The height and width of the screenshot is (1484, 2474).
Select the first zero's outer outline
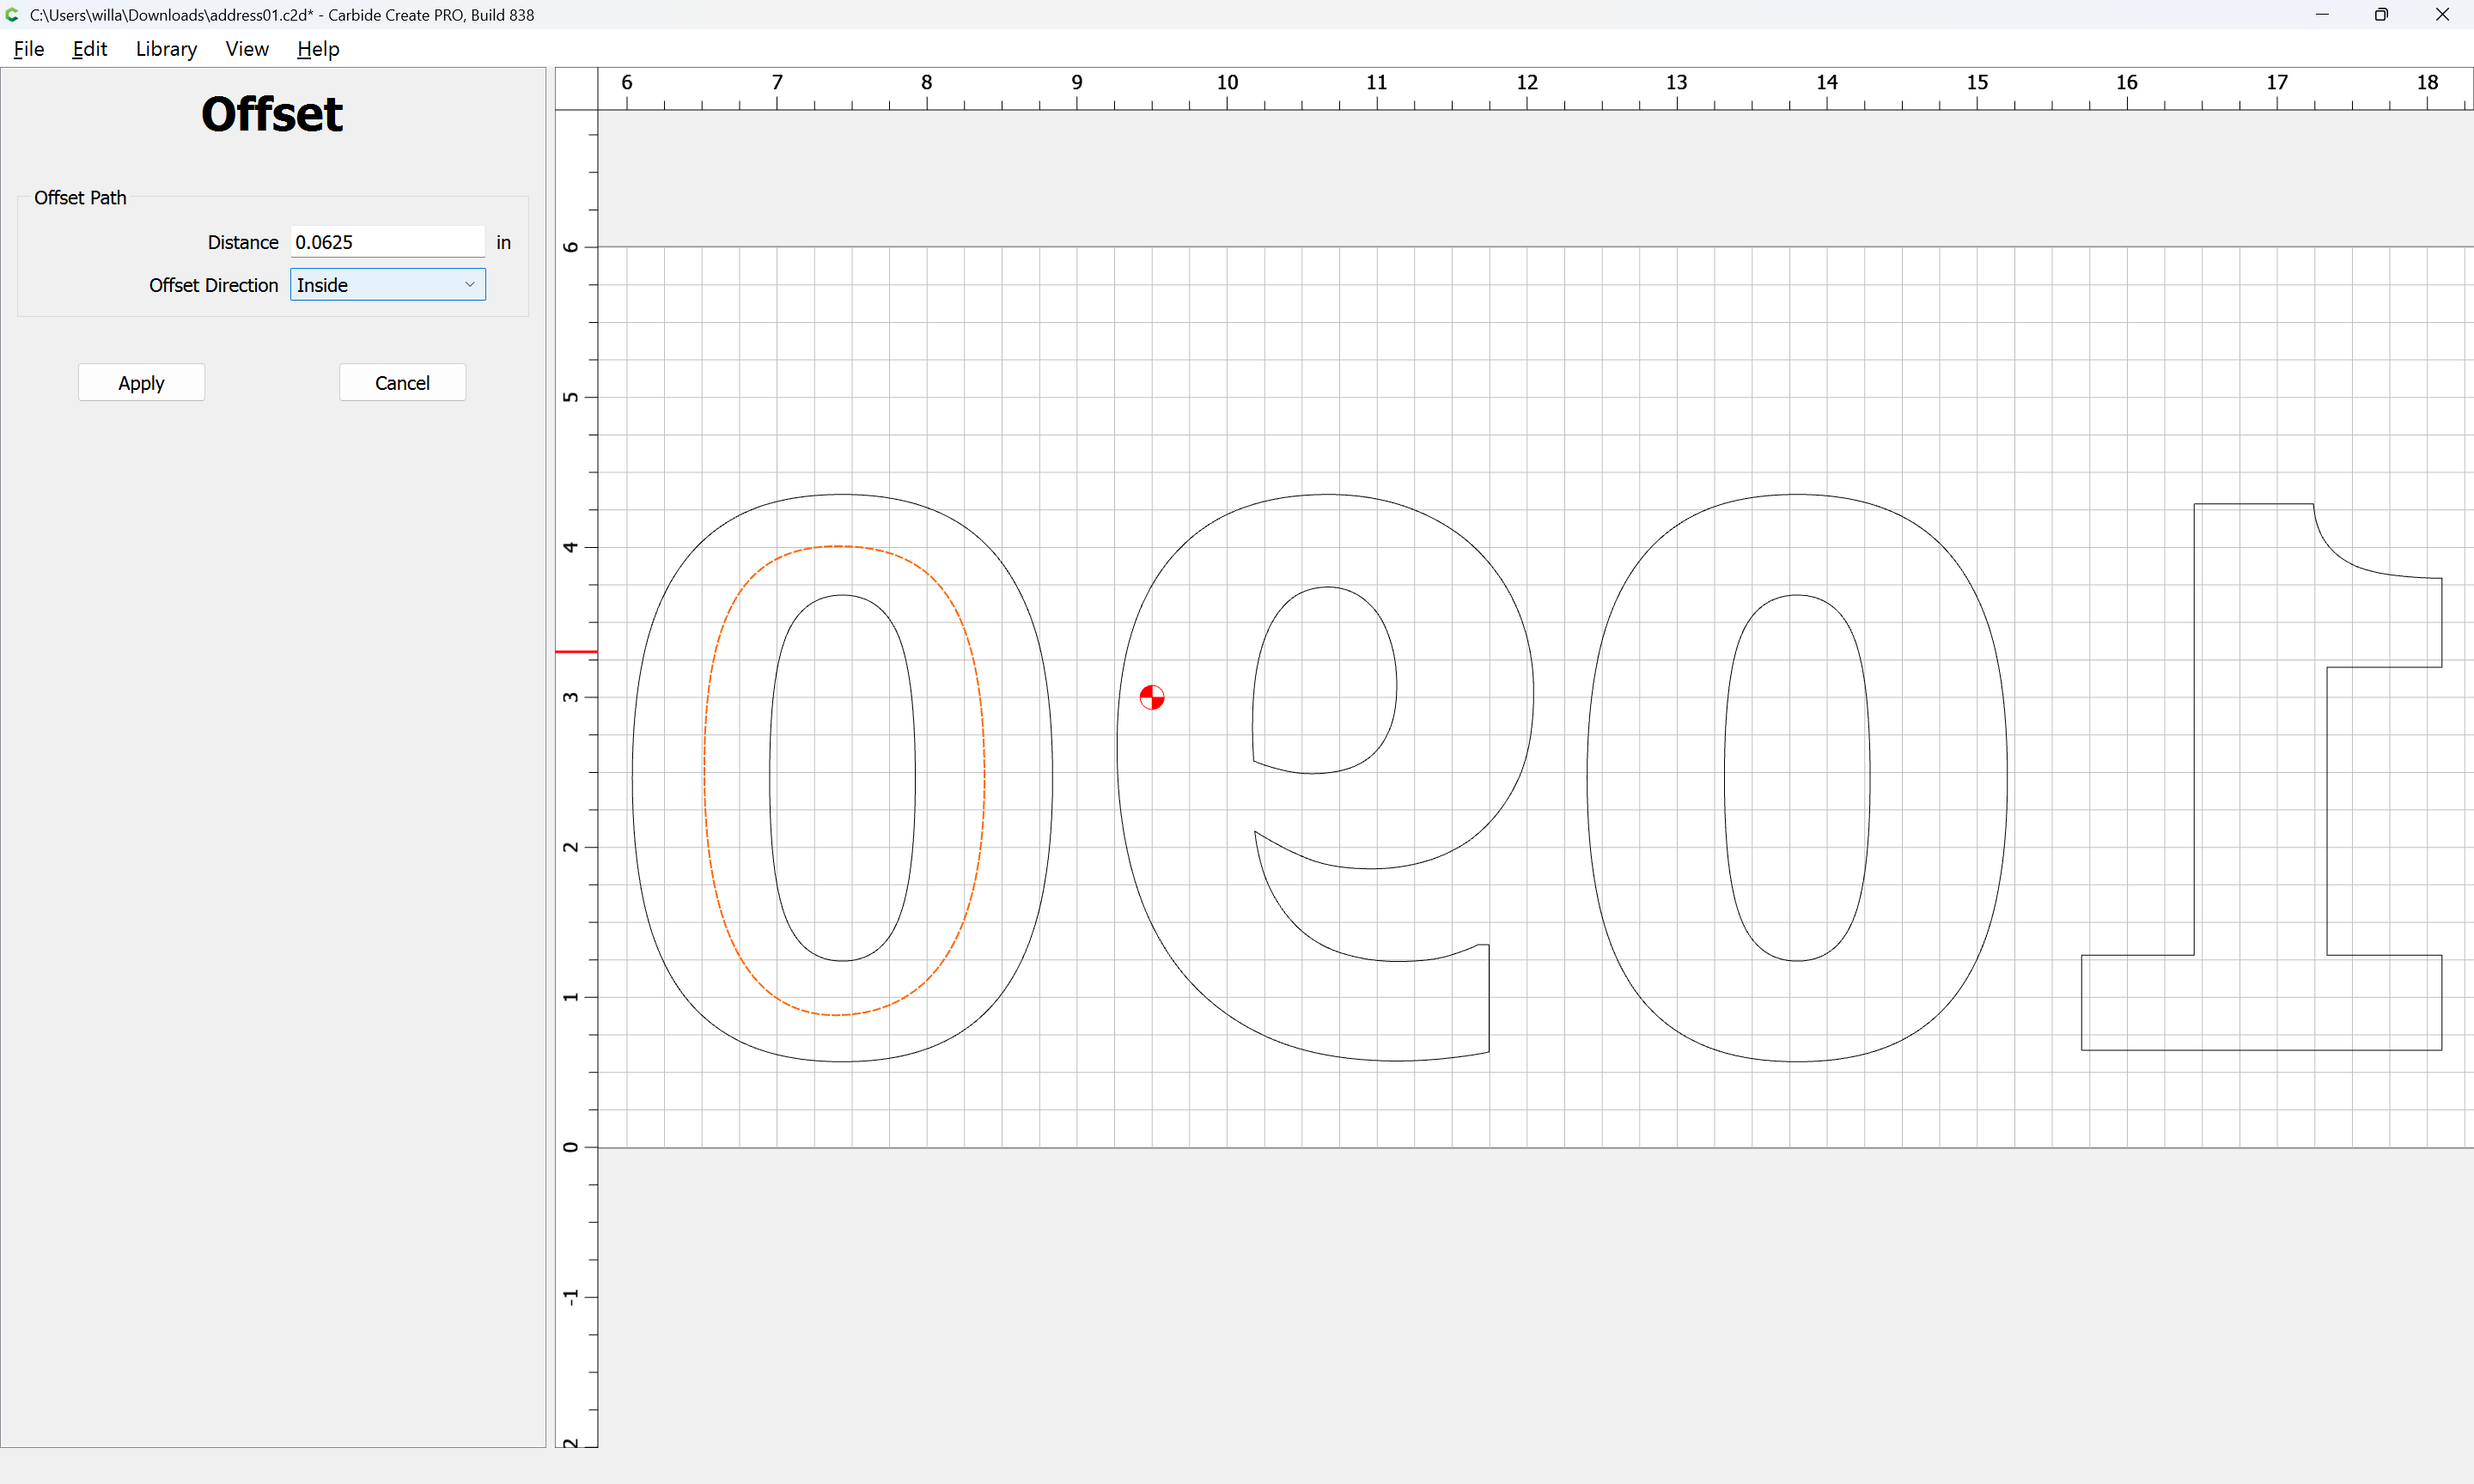click(633, 780)
